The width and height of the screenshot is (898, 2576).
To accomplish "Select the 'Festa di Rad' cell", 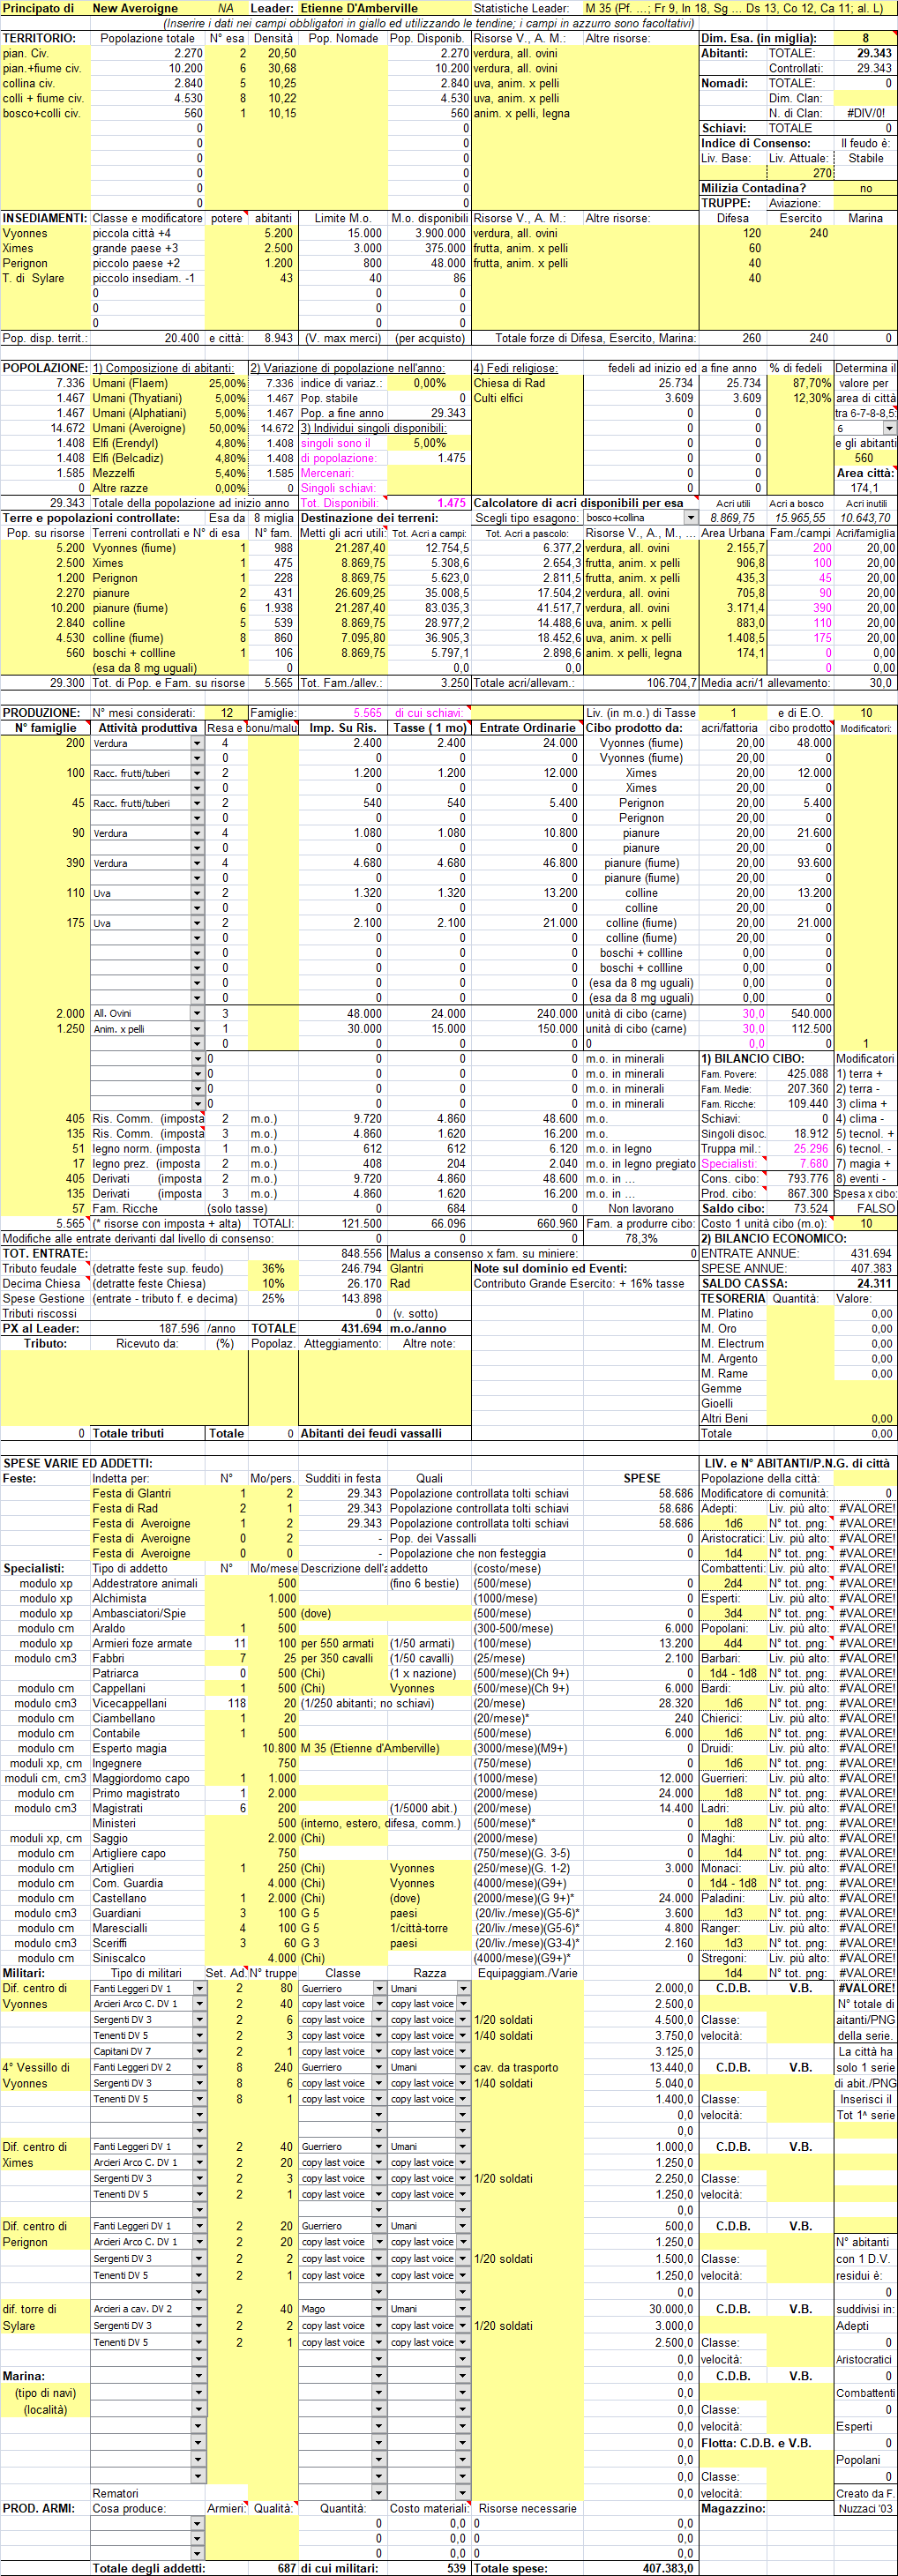I will tap(148, 1508).
